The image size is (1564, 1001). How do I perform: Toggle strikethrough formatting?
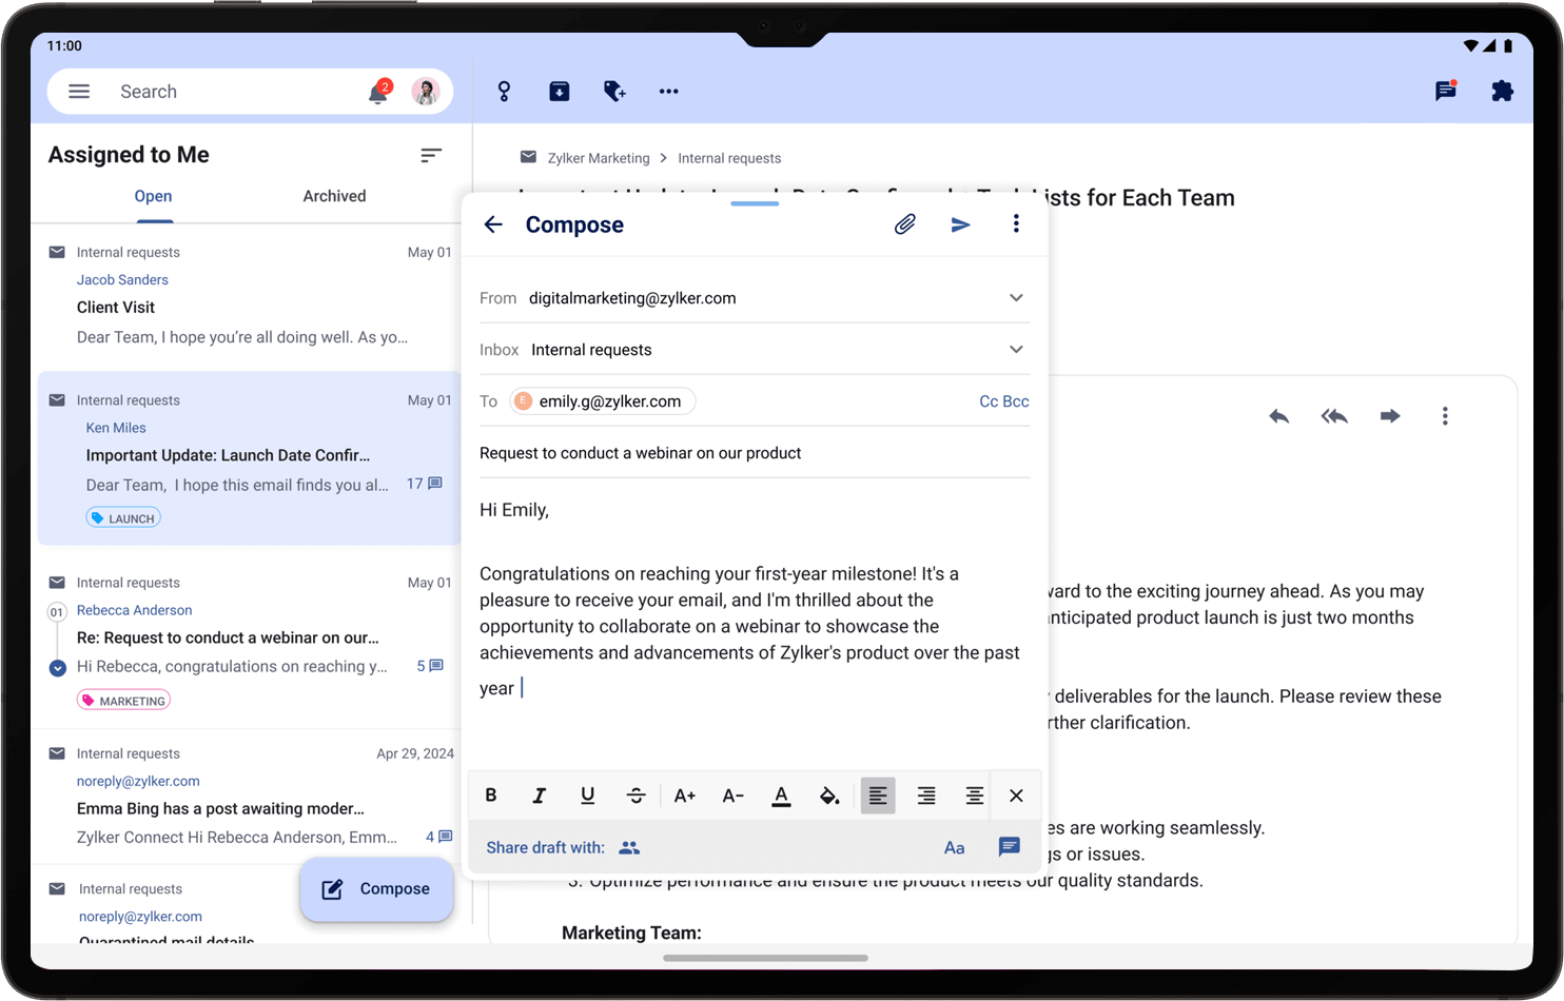636,796
